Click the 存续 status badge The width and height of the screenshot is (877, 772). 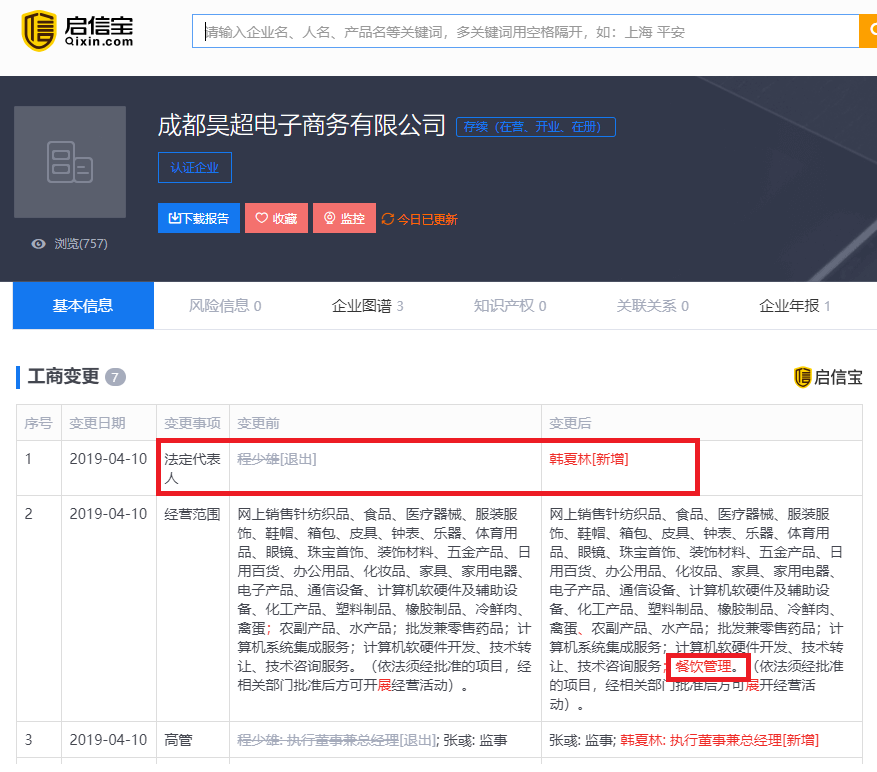click(536, 127)
